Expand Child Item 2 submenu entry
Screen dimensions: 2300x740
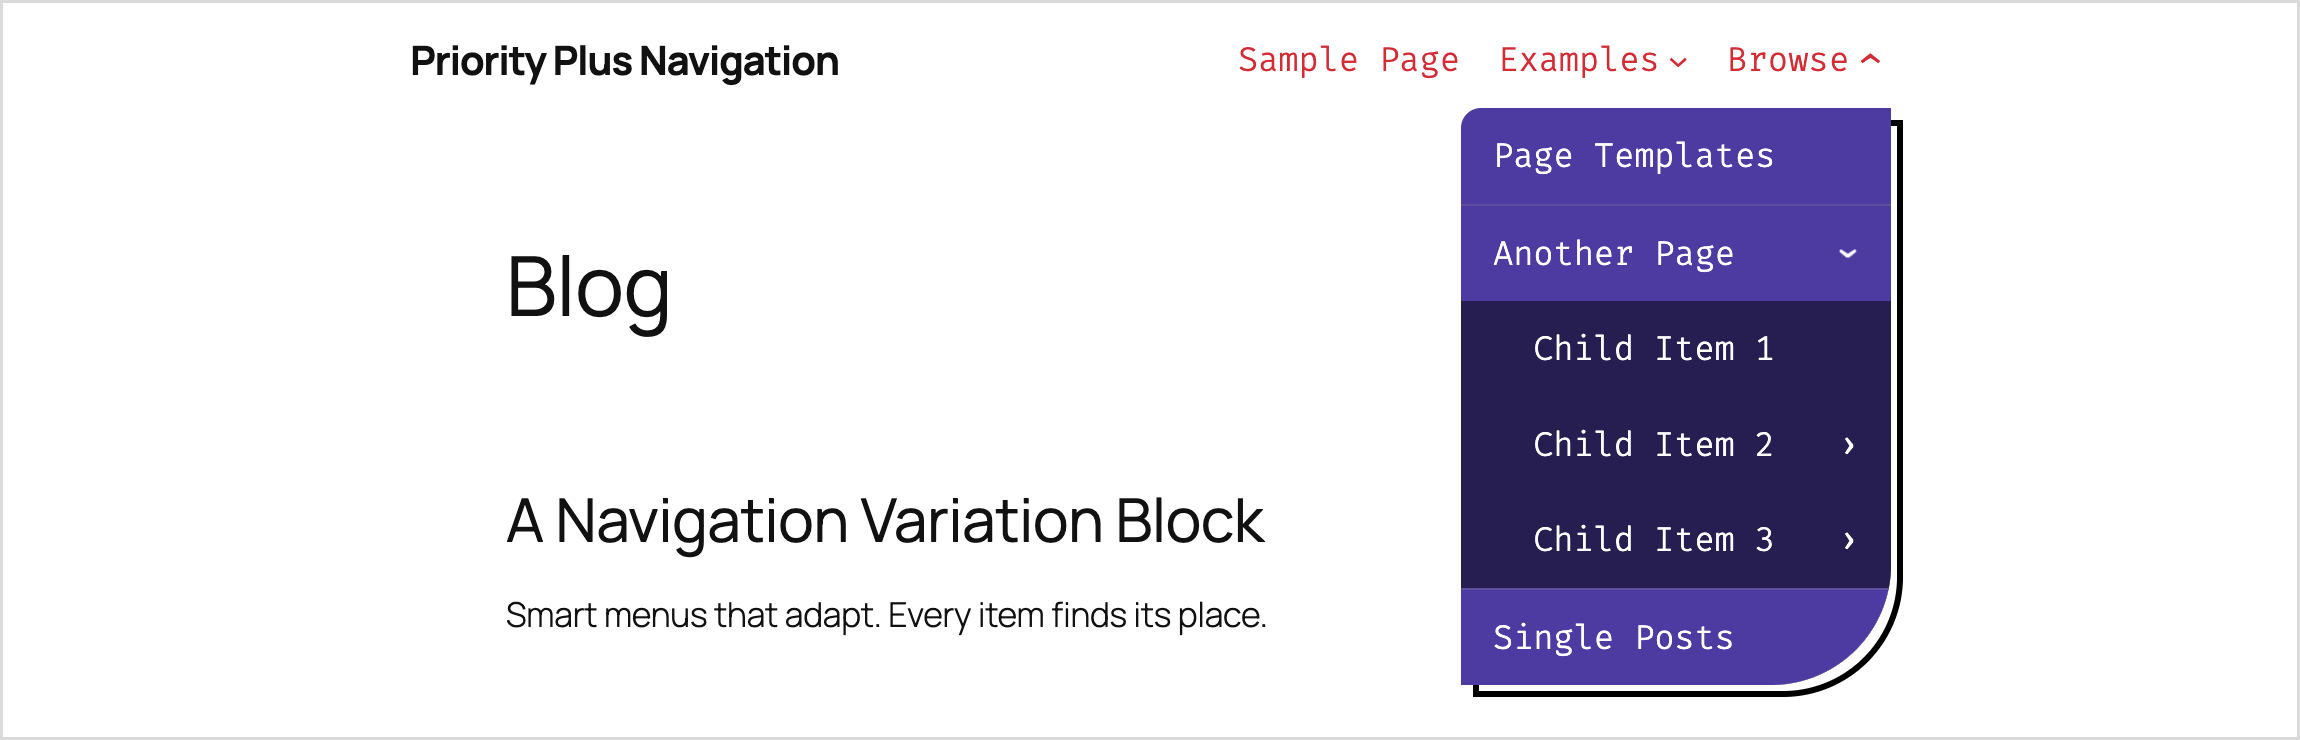coord(1653,445)
